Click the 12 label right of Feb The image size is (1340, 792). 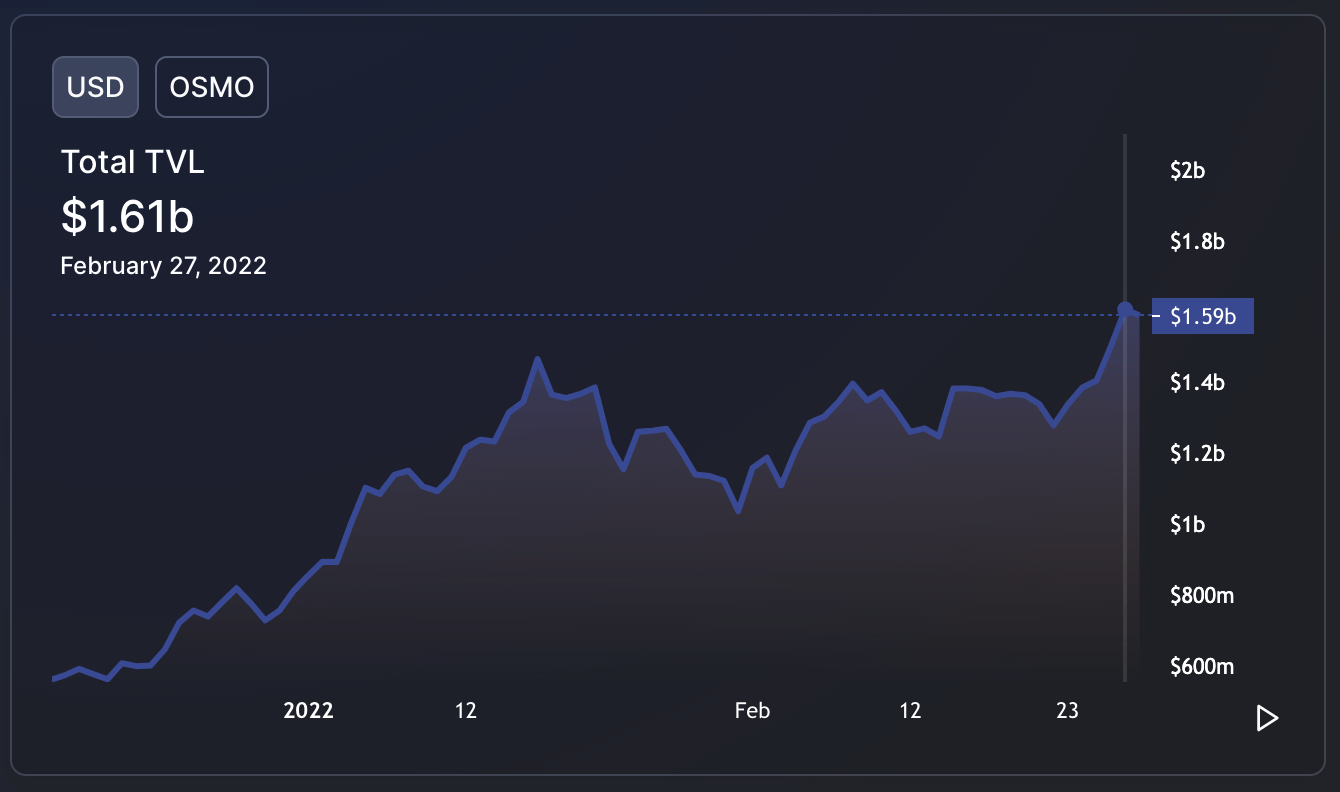pos(910,711)
